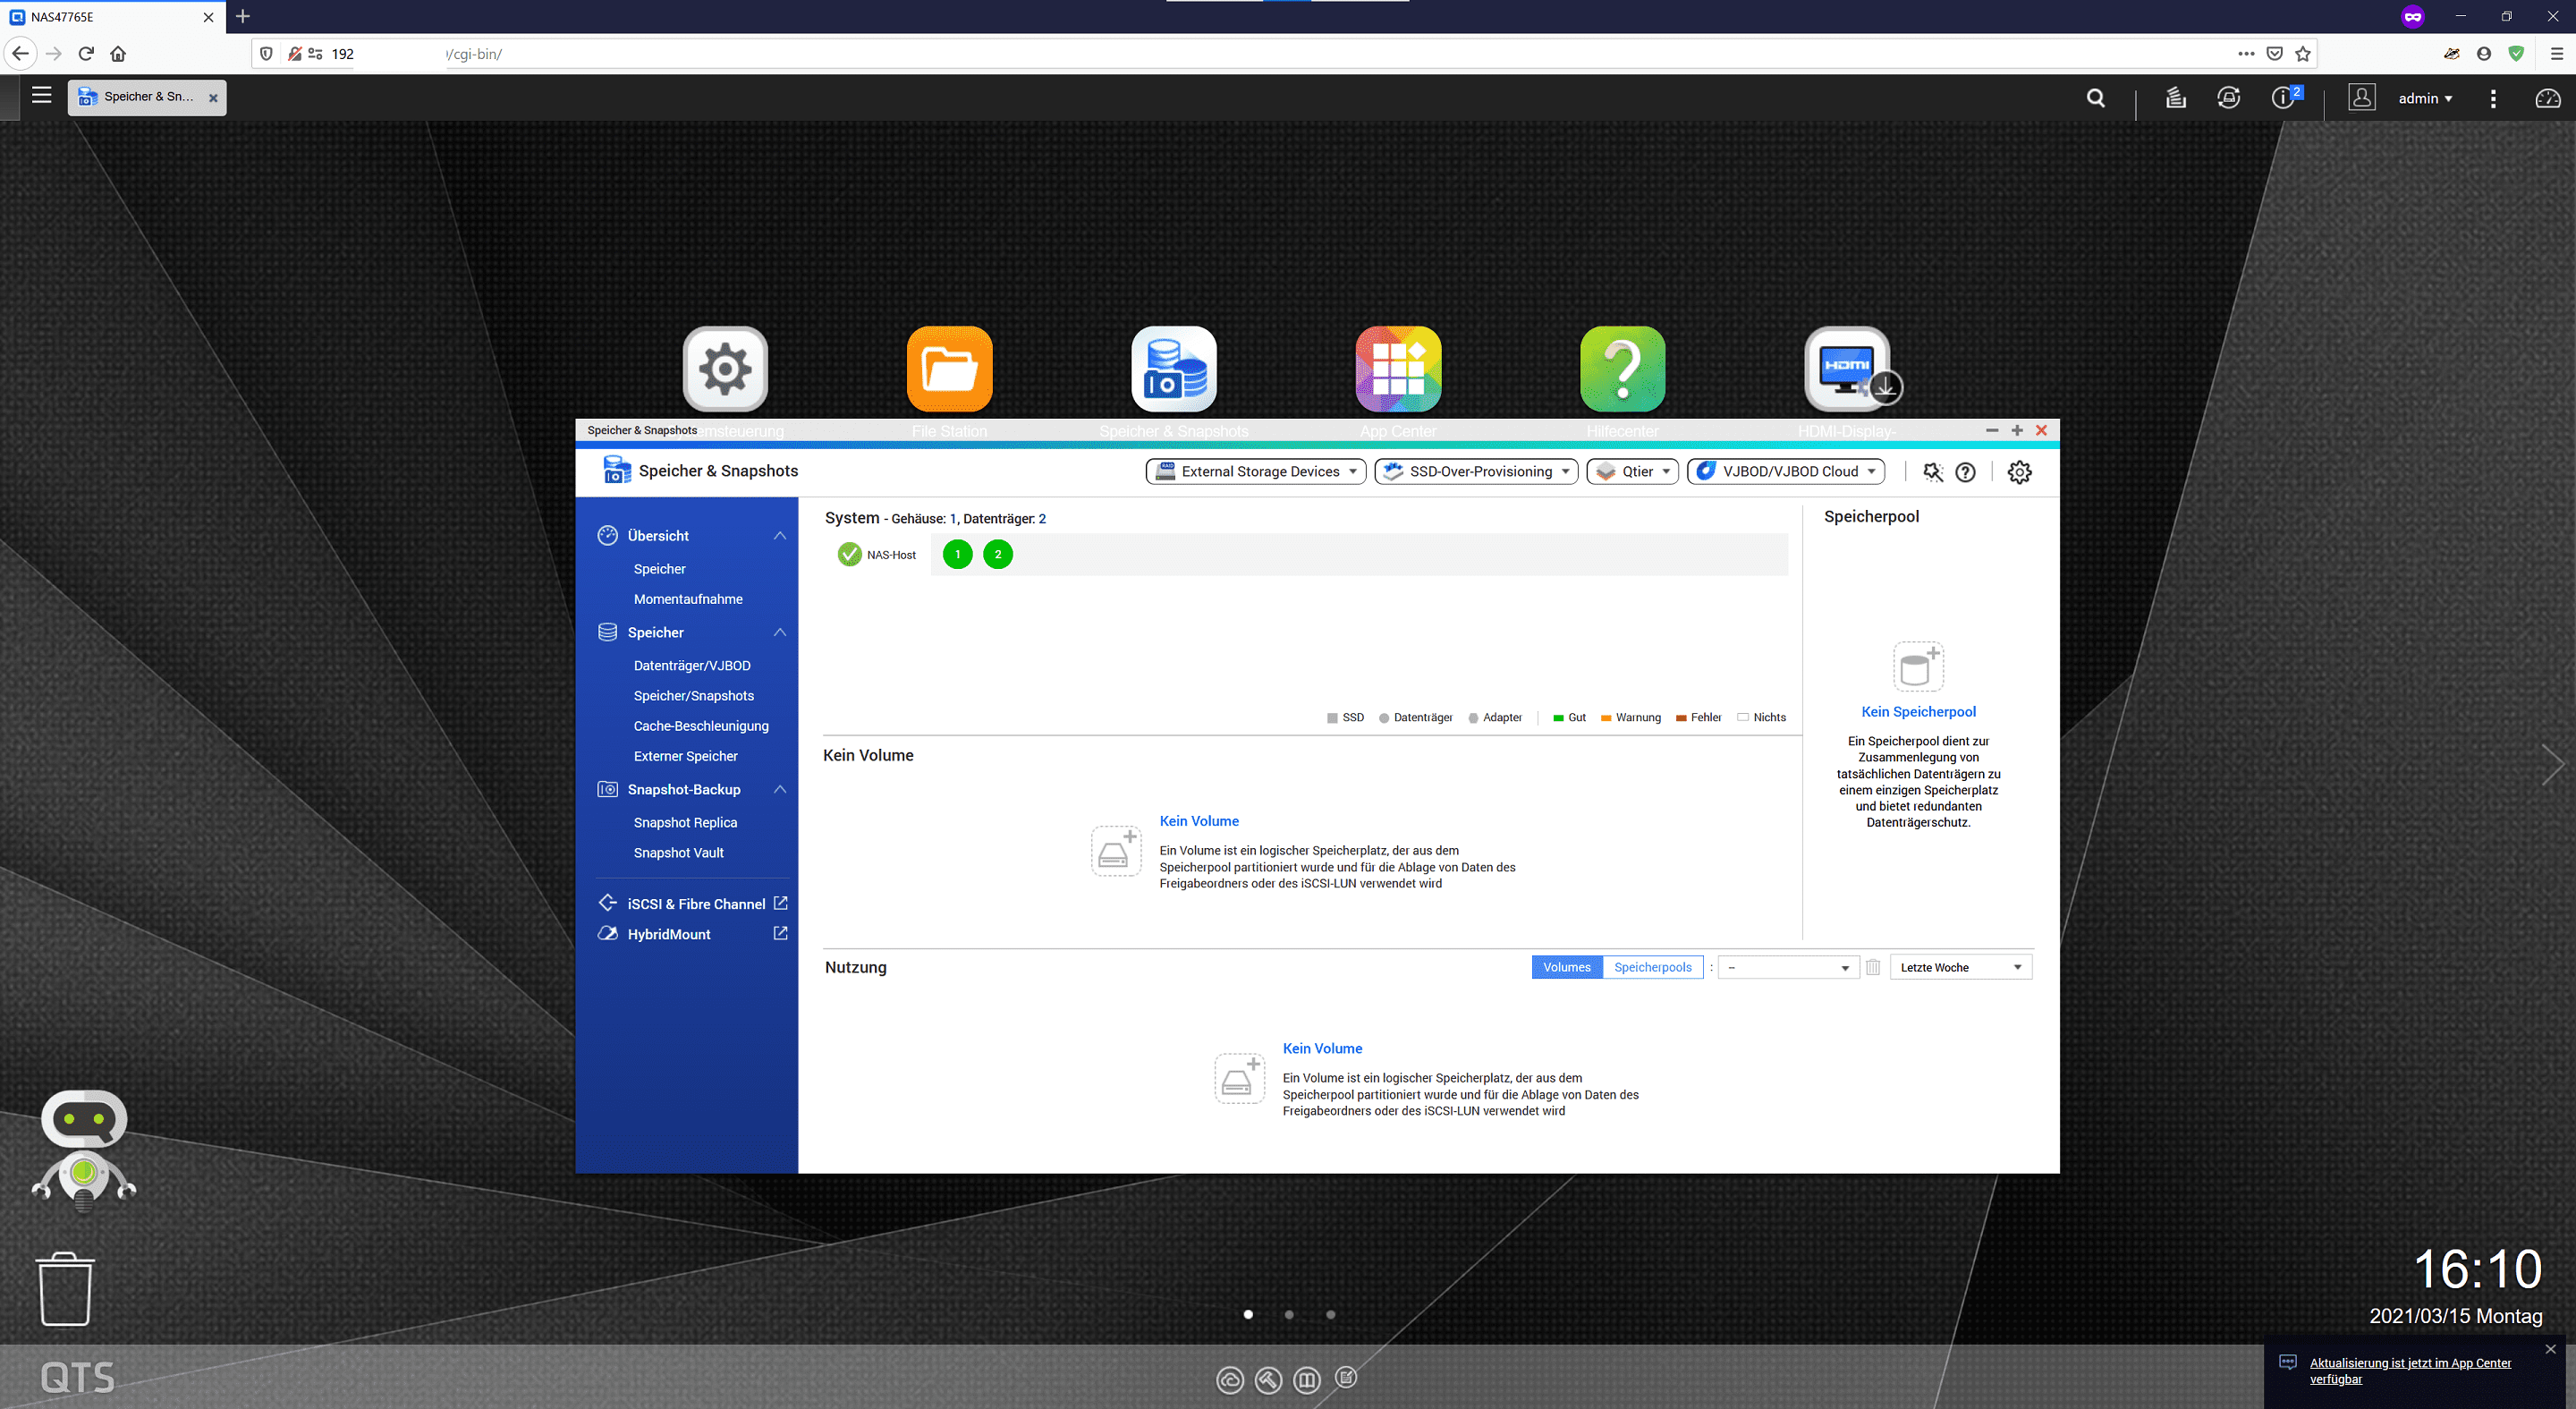This screenshot has height=1409, width=2576.
Task: Open the App Center desktop icon
Action: (x=1398, y=369)
